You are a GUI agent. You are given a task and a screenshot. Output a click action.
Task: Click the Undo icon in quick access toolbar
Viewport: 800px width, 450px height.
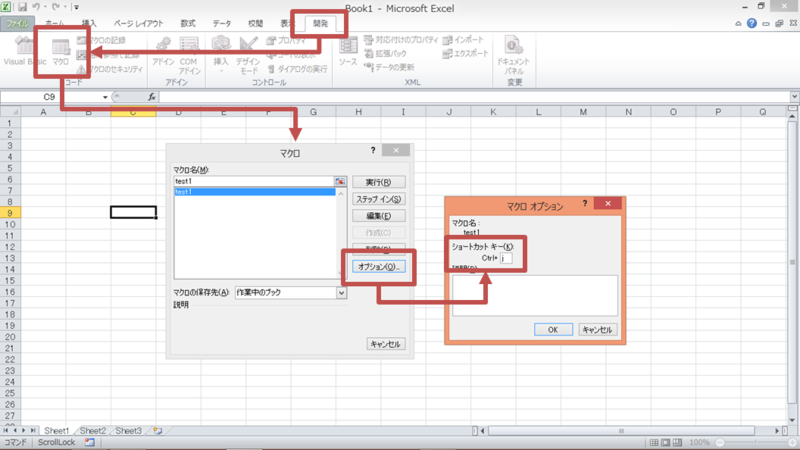[x=36, y=7]
